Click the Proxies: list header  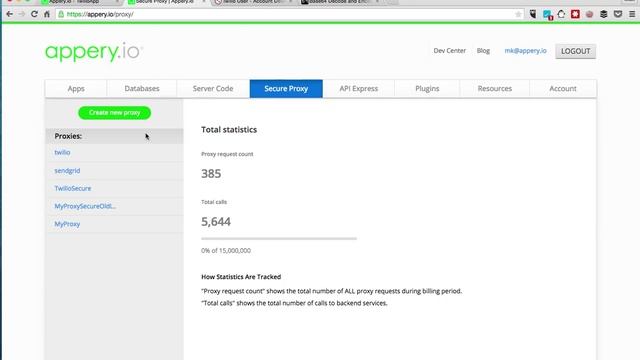coord(114,136)
